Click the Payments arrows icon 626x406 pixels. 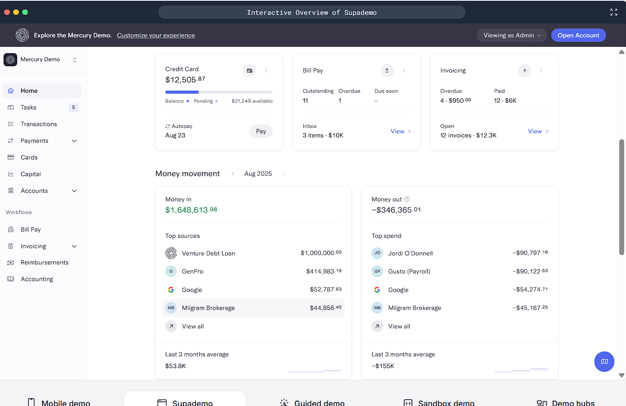tap(11, 141)
